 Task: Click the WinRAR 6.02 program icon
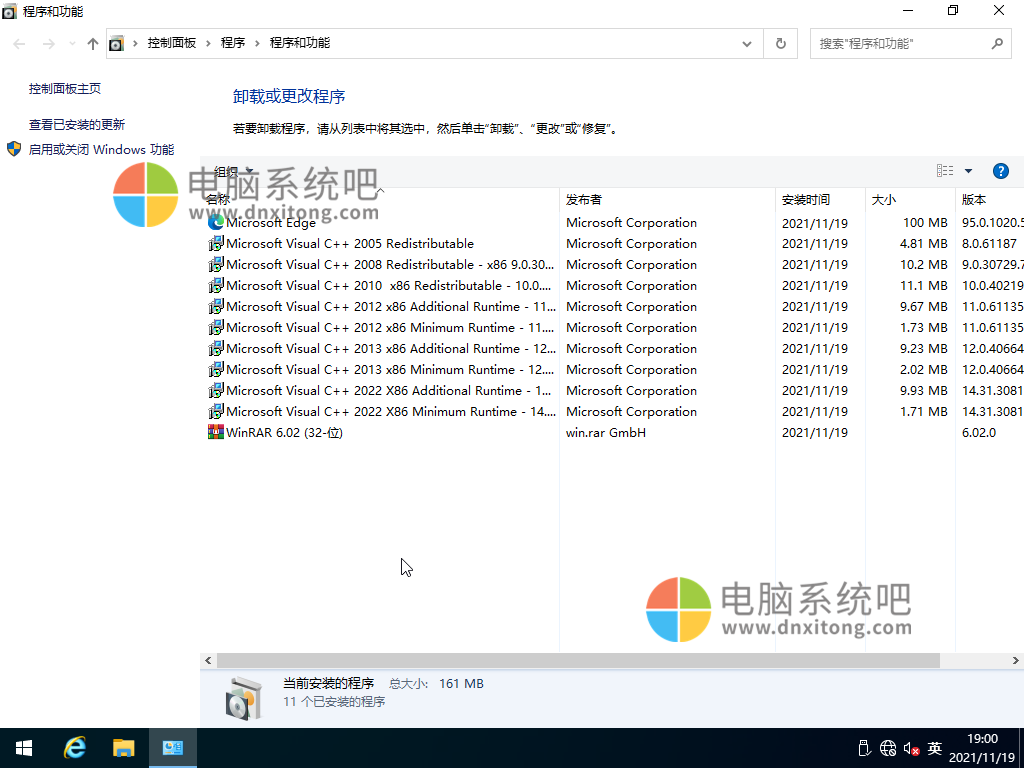(x=215, y=433)
